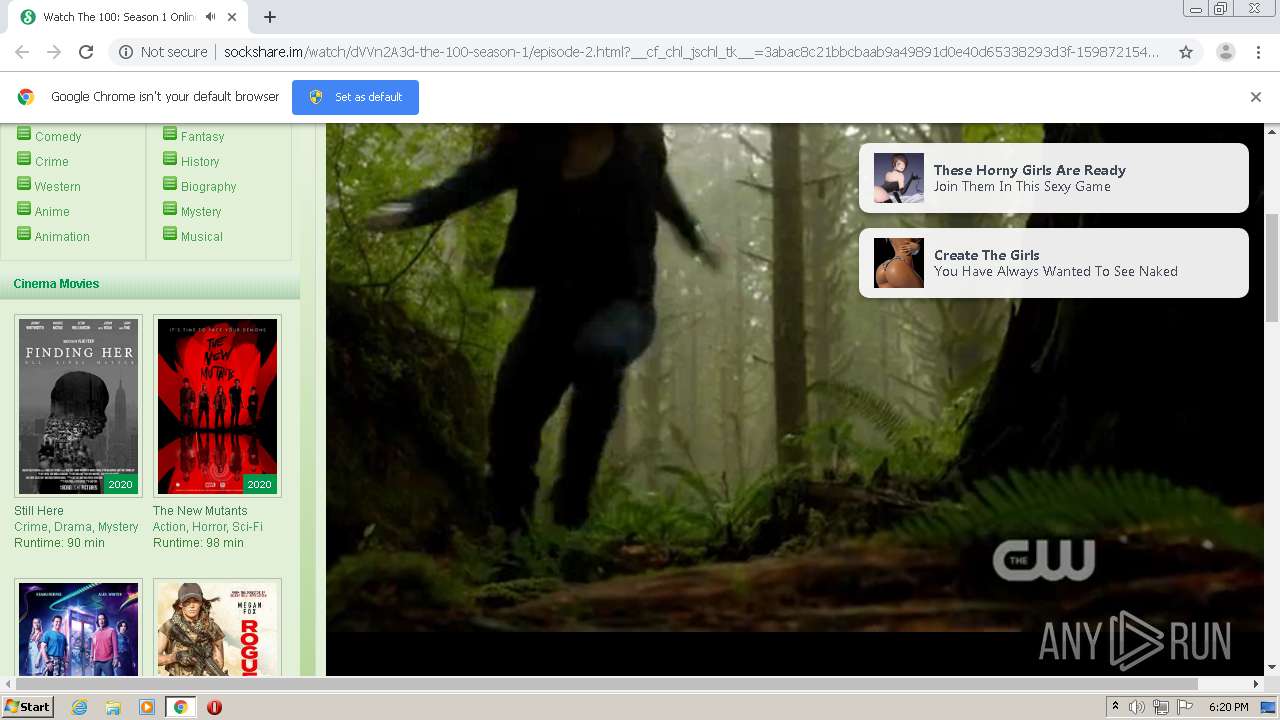1280x720 pixels.
Task: Open the Windows Start menu
Action: 27,707
